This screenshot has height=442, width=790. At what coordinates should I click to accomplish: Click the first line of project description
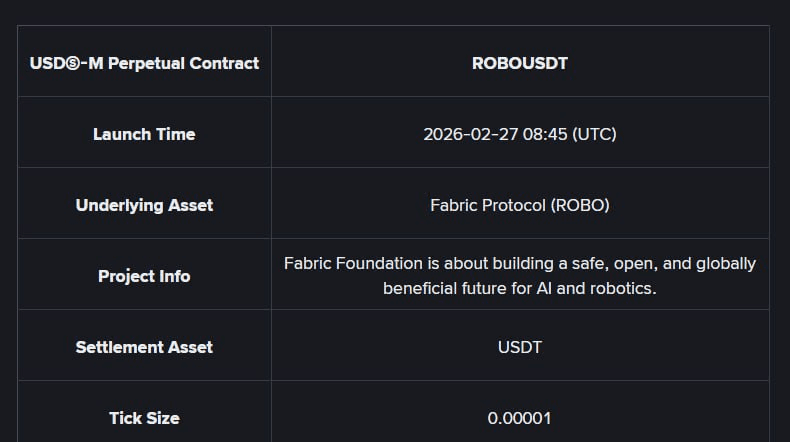click(x=519, y=264)
